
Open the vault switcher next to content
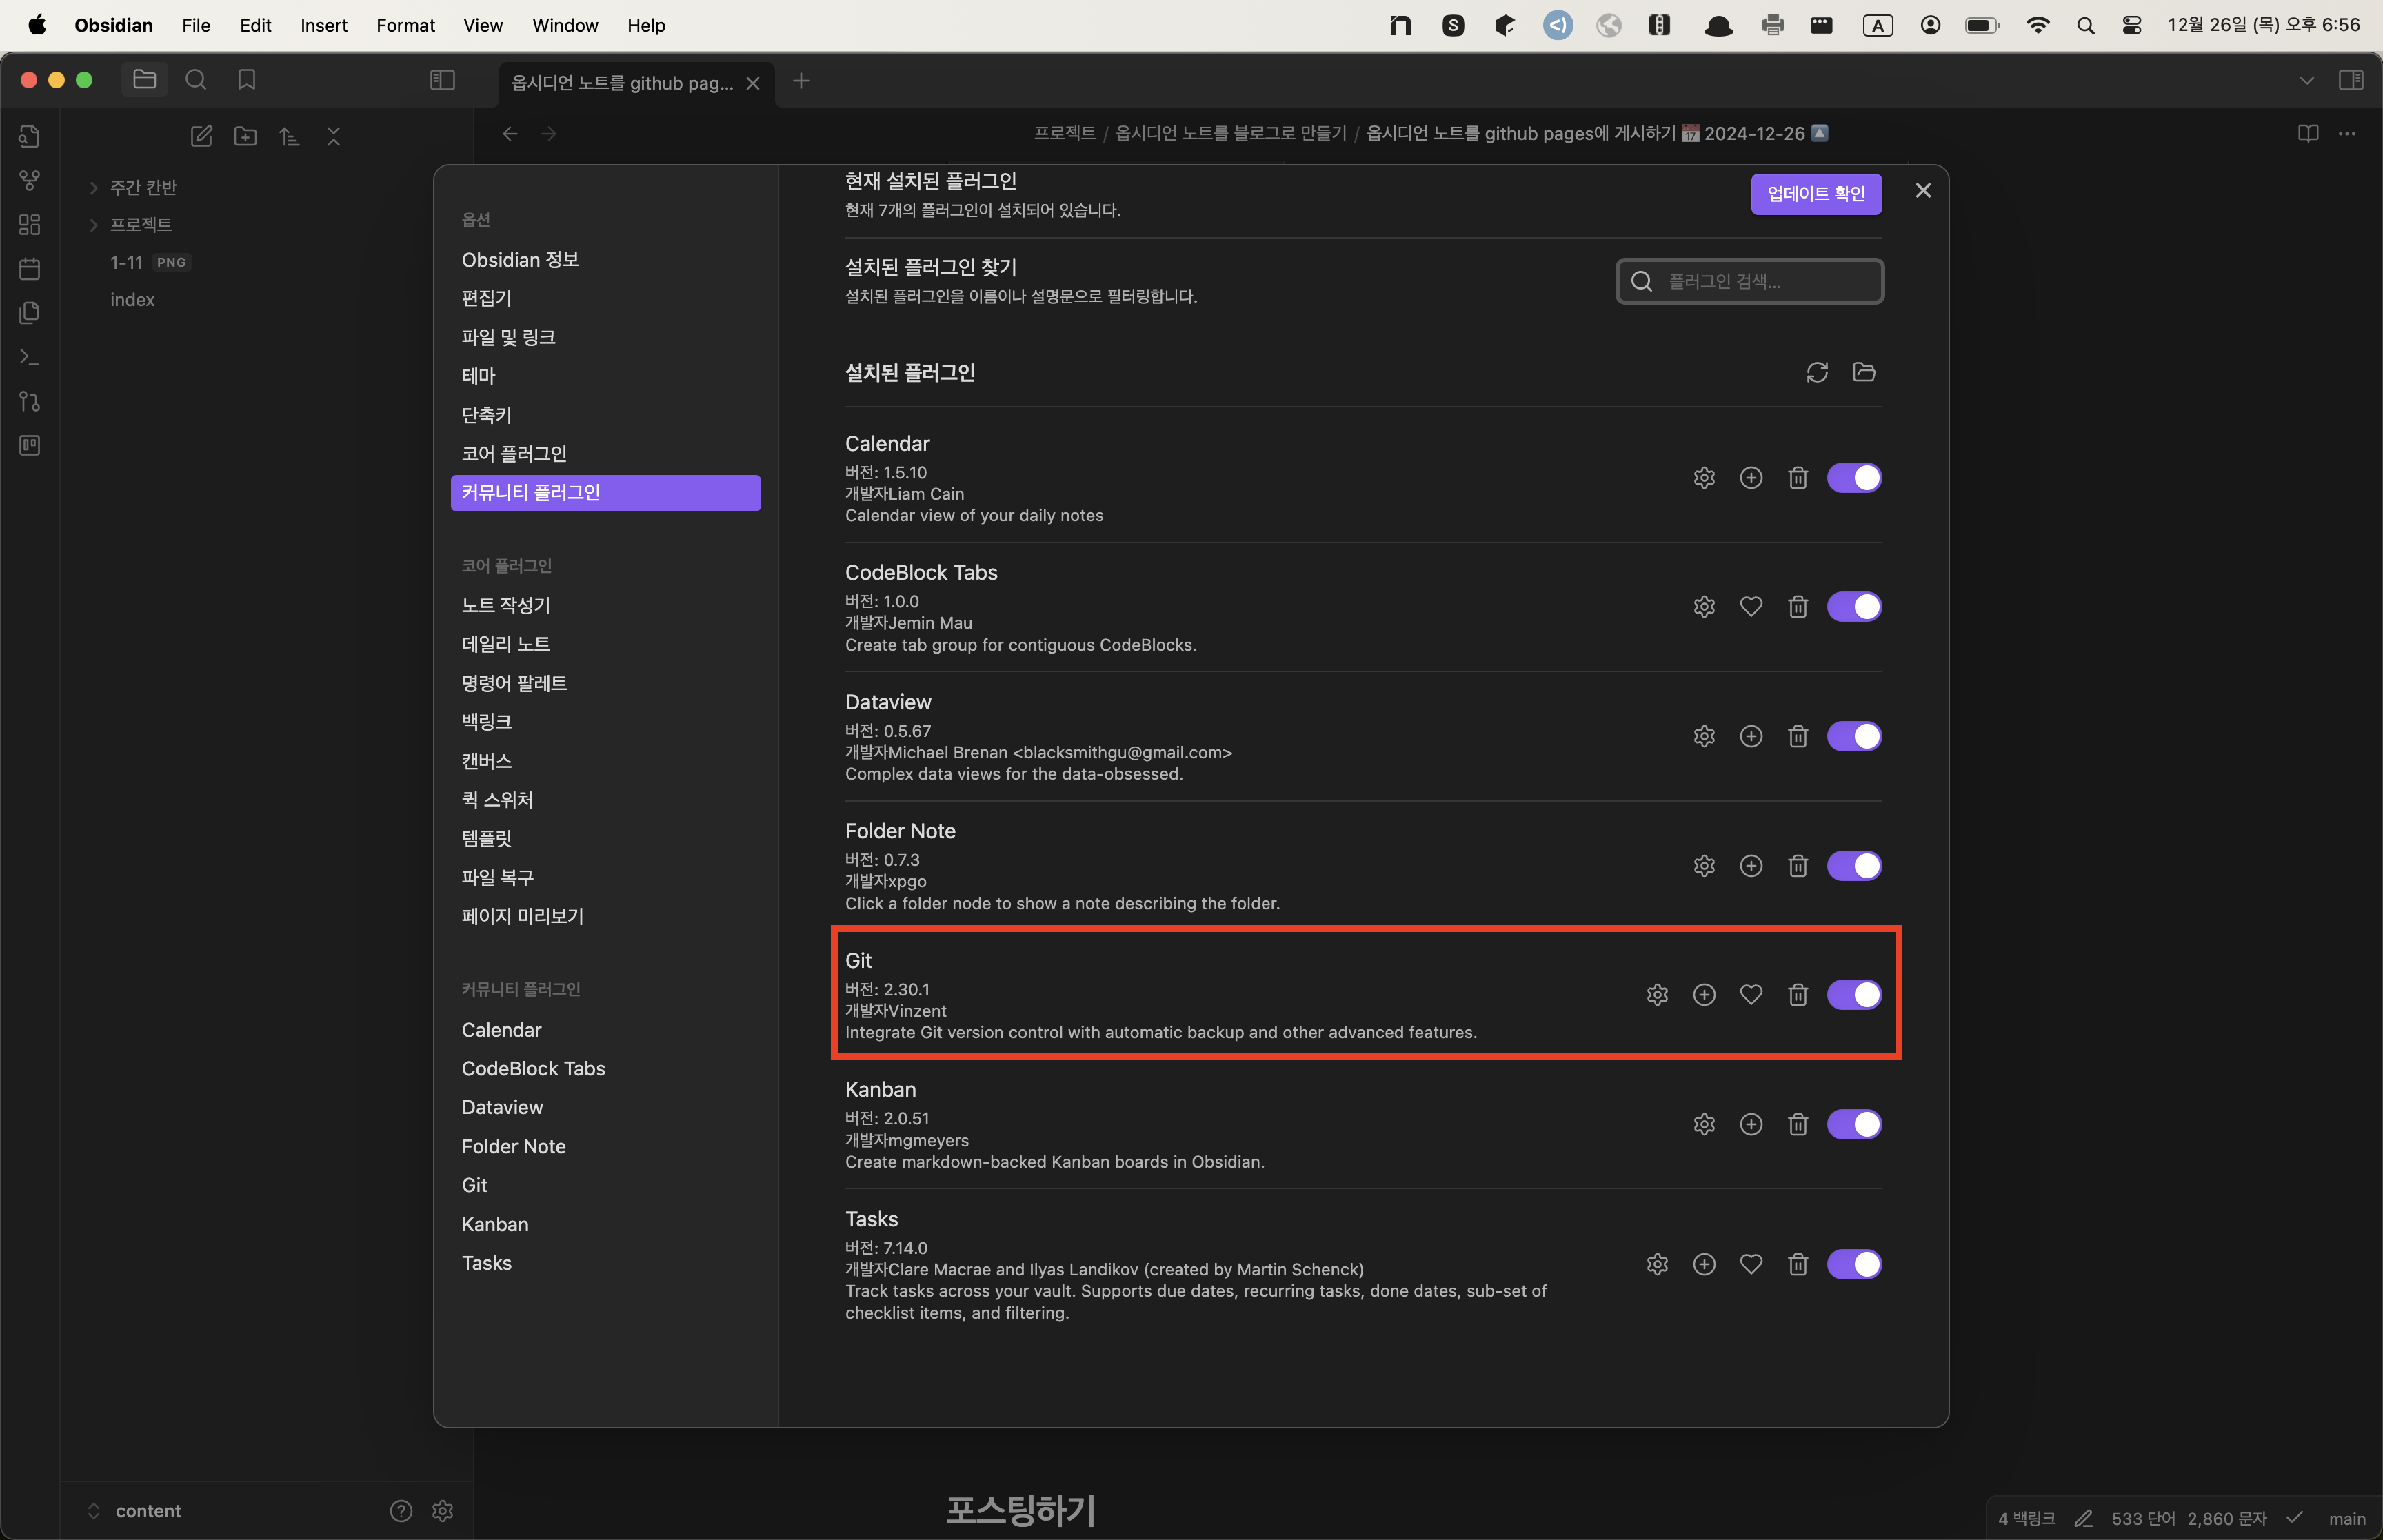(94, 1510)
